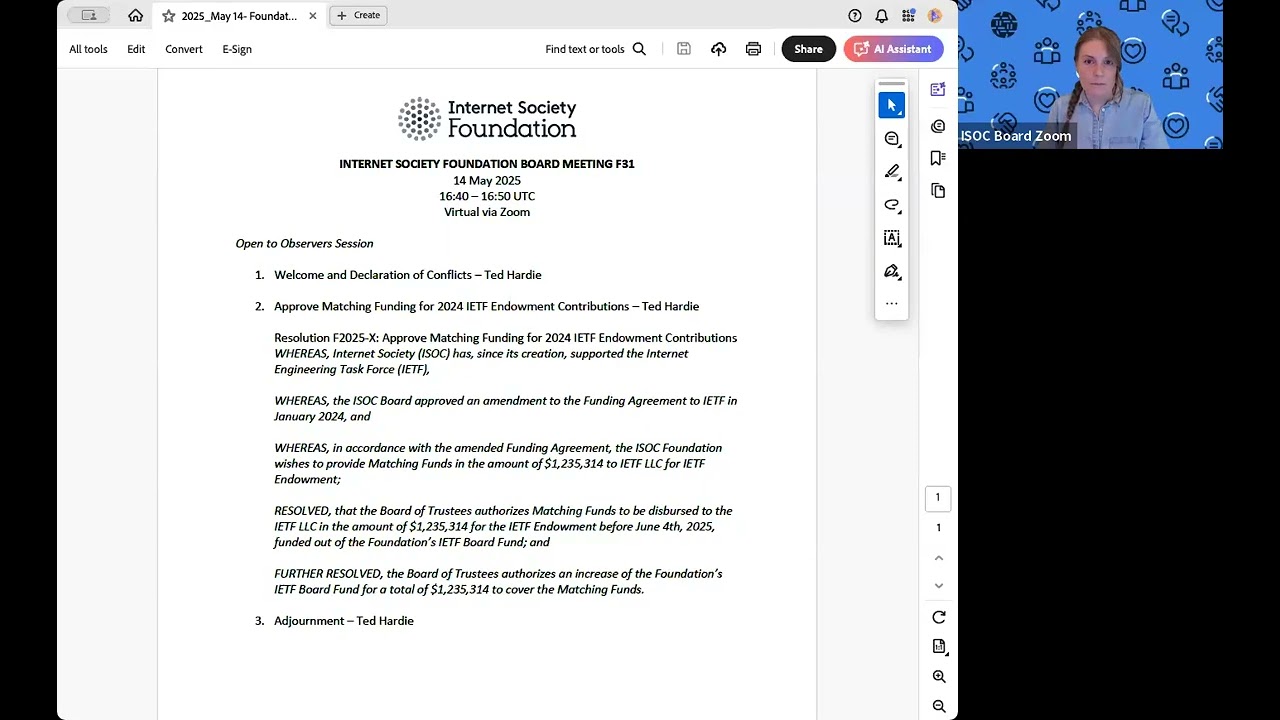Launch the AI Assistant

click(894, 49)
